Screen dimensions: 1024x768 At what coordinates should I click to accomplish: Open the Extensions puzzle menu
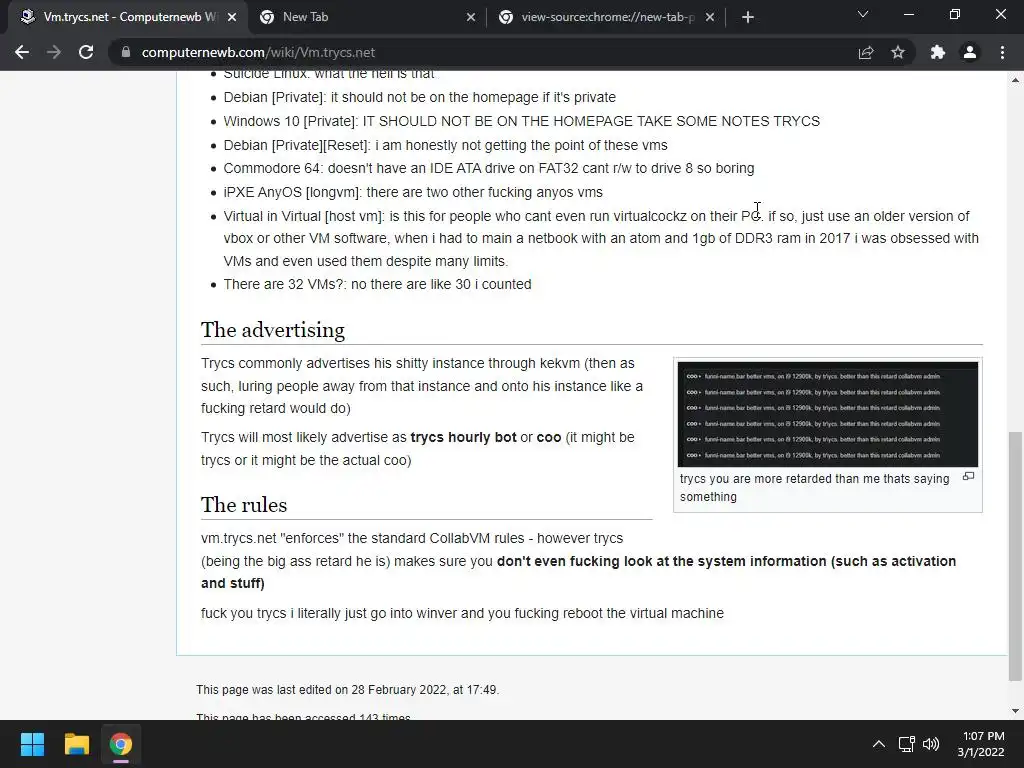pyautogui.click(x=938, y=52)
